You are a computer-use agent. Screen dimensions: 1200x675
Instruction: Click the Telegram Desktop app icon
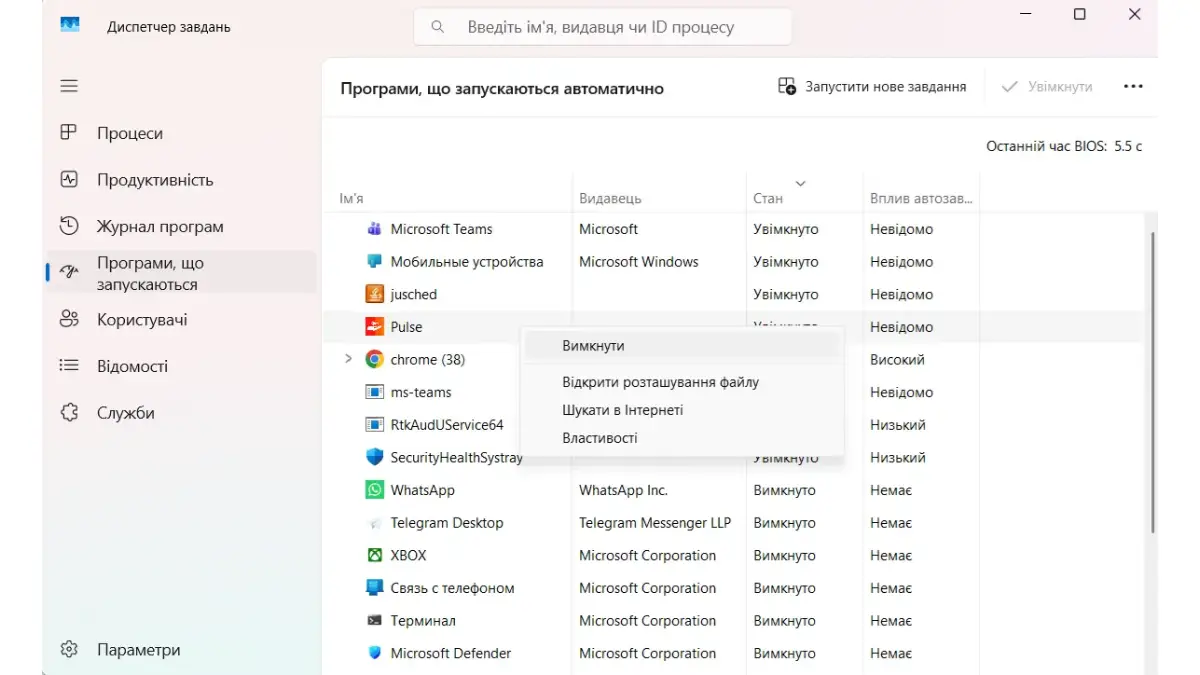[x=375, y=523]
